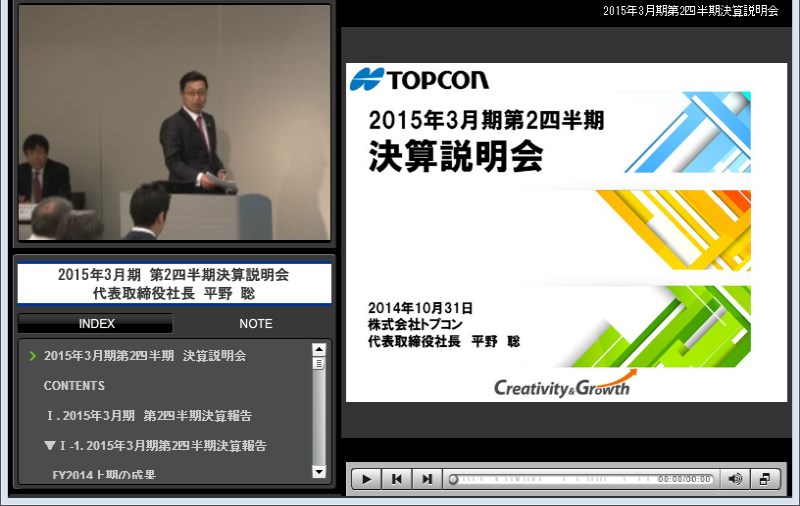Screen dimensions: 800x506
Task: Open Ⅰ. 2015年3月期 第2四半期決算報告 entry
Action: pyautogui.click(x=149, y=416)
